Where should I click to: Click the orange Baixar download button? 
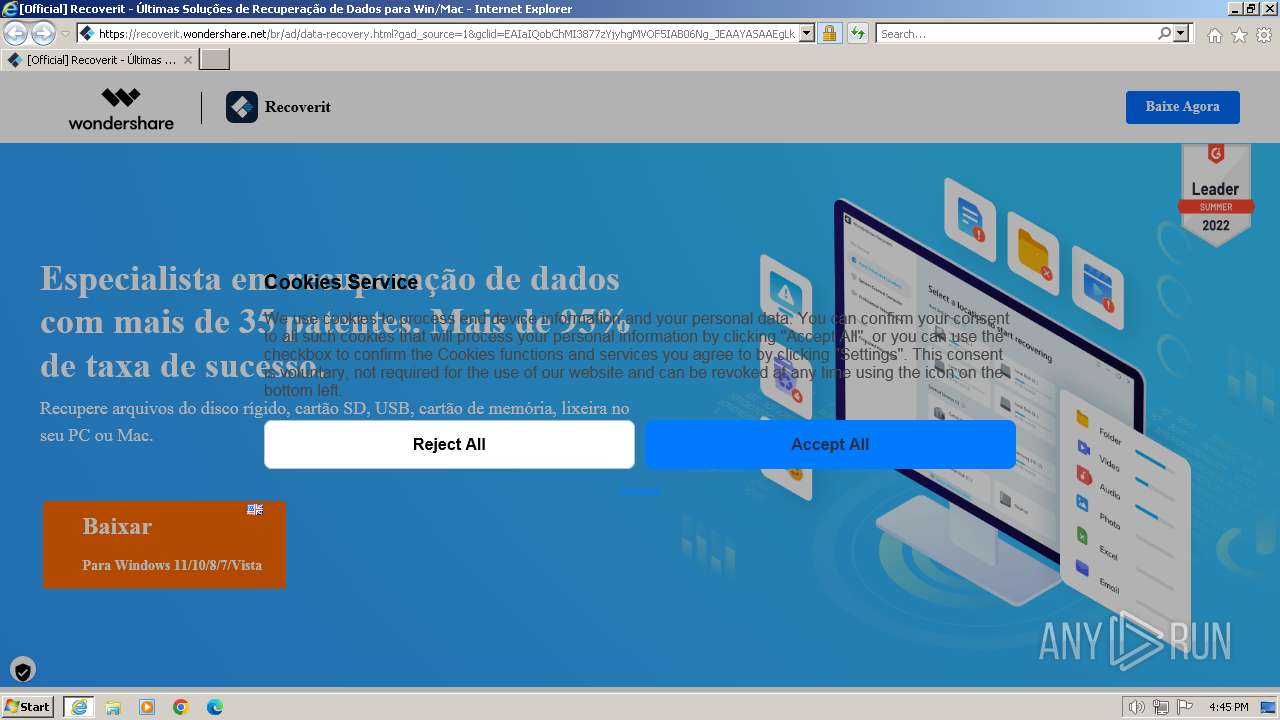pos(164,544)
